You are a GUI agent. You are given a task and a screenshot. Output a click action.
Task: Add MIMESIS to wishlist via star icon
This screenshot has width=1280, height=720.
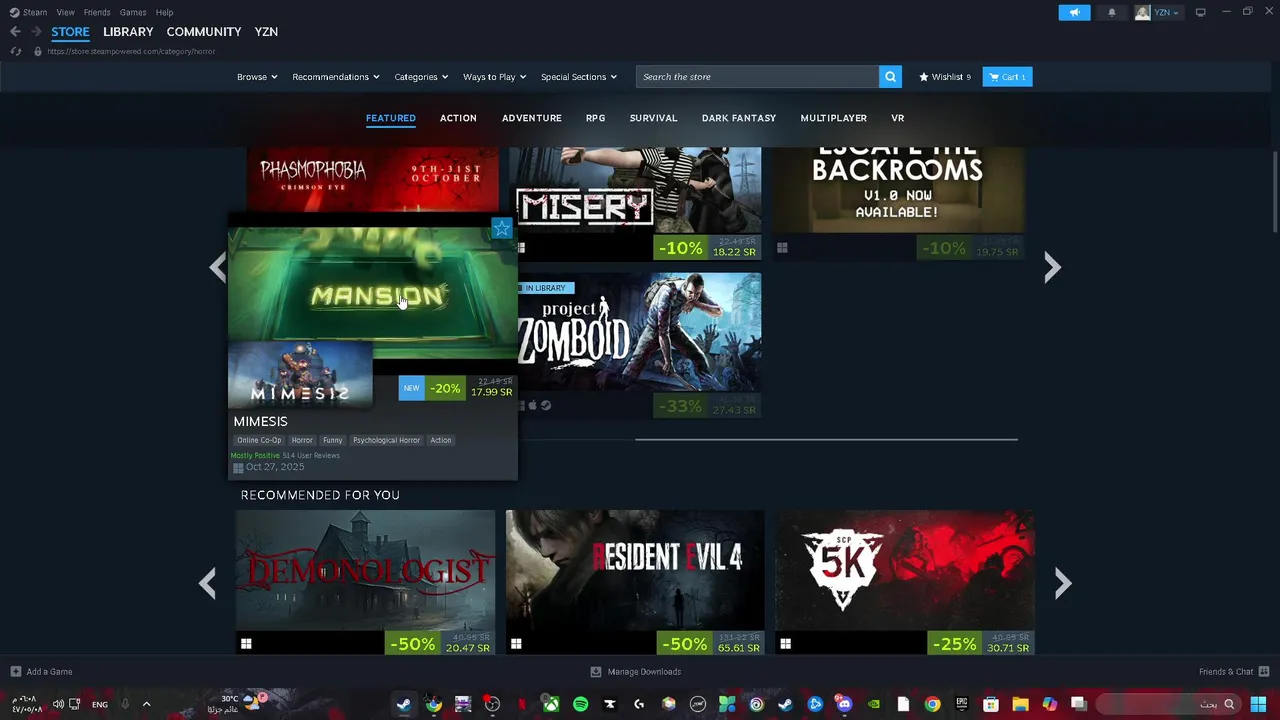tap(502, 229)
